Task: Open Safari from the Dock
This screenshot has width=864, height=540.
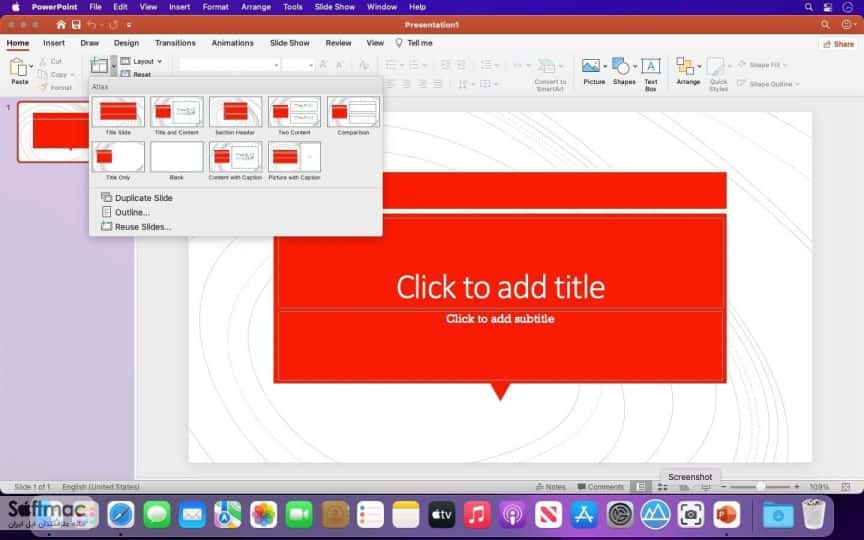Action: (x=121, y=515)
